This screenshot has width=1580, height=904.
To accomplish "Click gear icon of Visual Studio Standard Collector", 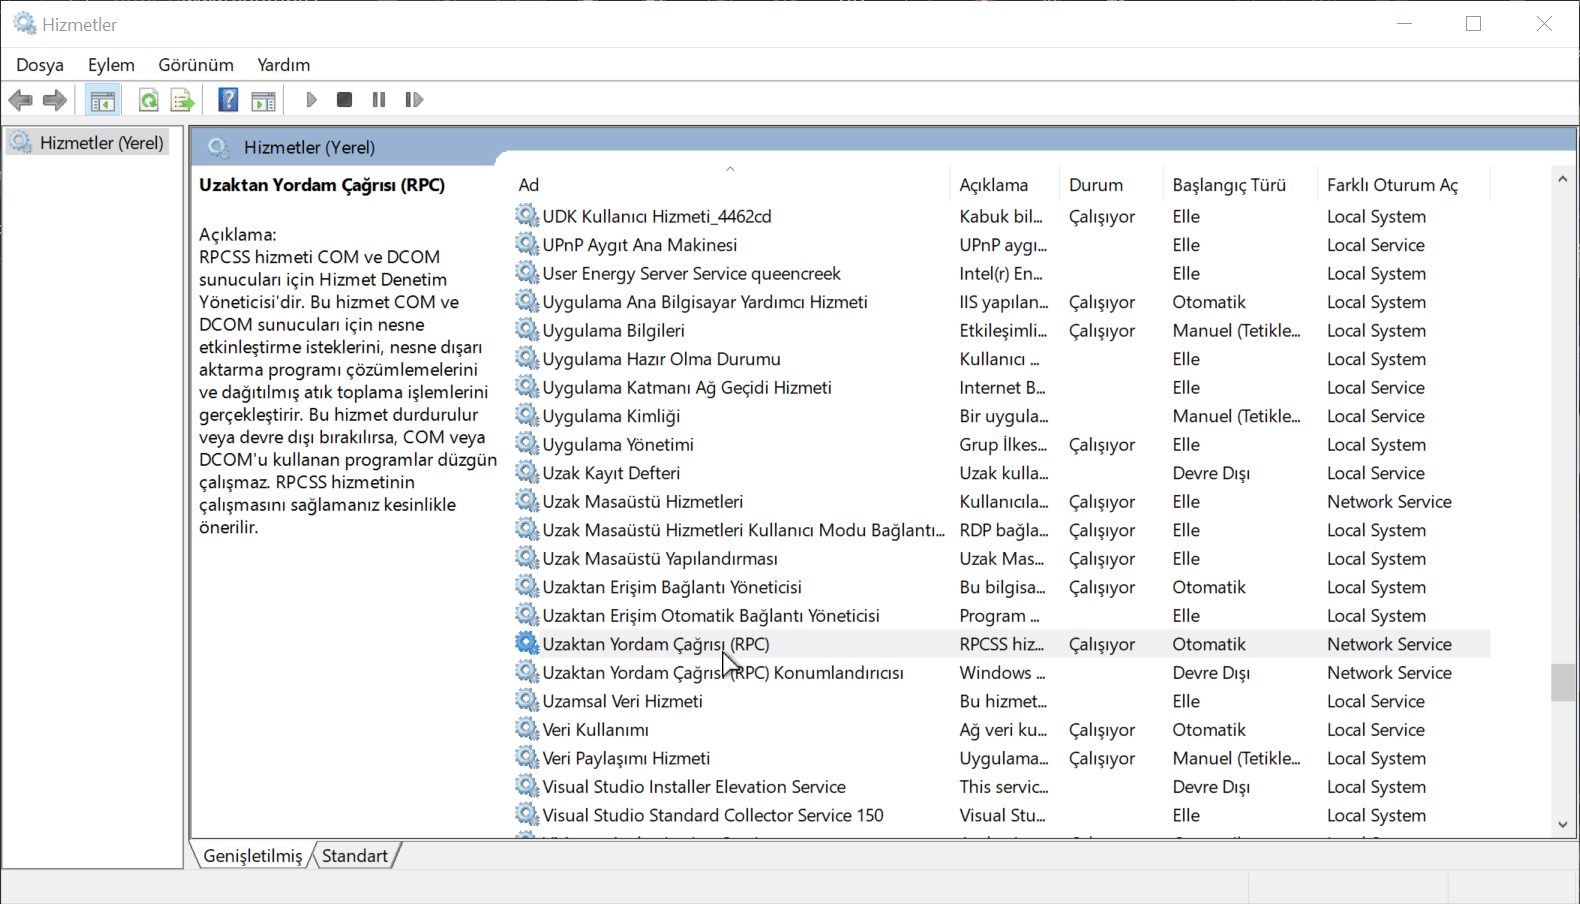I will [x=527, y=814].
